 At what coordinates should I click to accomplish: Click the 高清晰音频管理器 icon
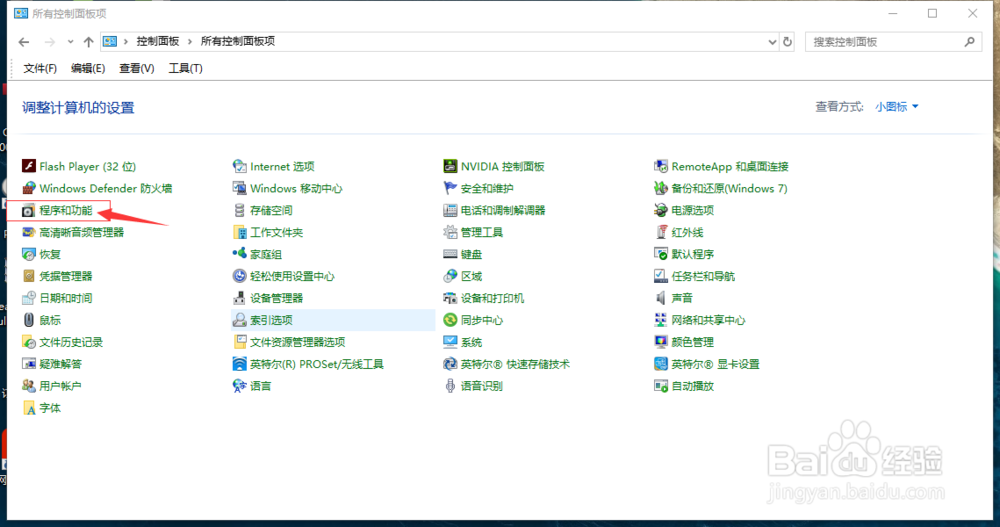pyautogui.click(x=29, y=232)
